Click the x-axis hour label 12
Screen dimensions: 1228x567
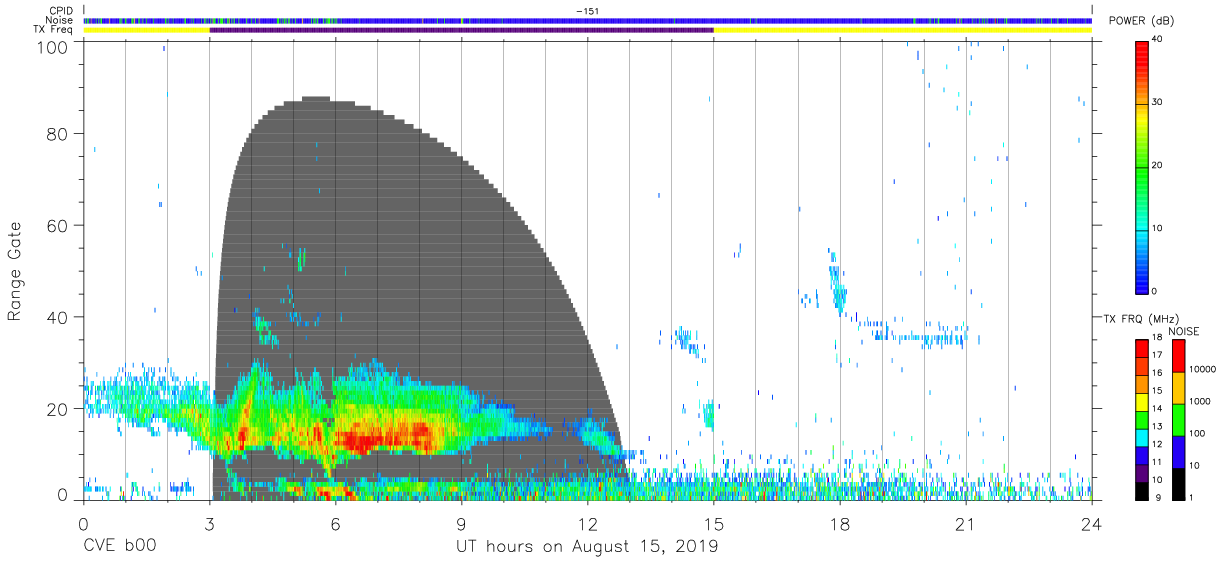tap(587, 524)
